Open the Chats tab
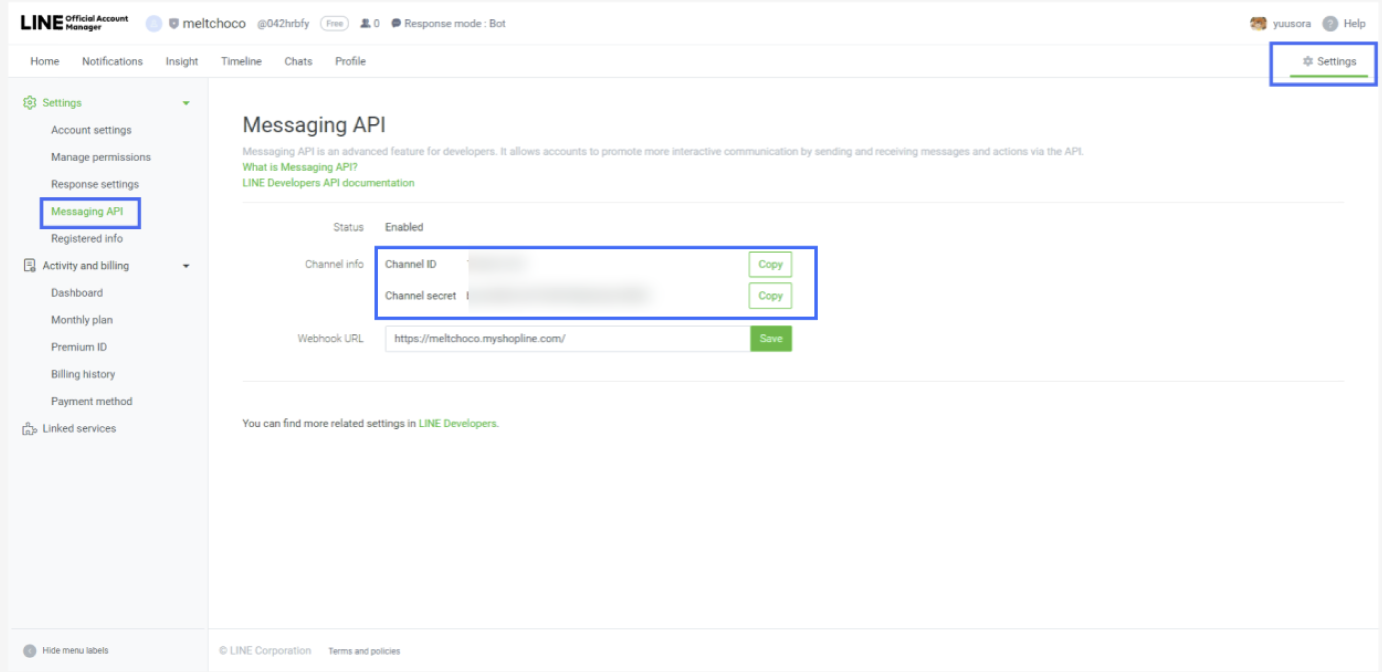1382x672 pixels. click(x=298, y=61)
